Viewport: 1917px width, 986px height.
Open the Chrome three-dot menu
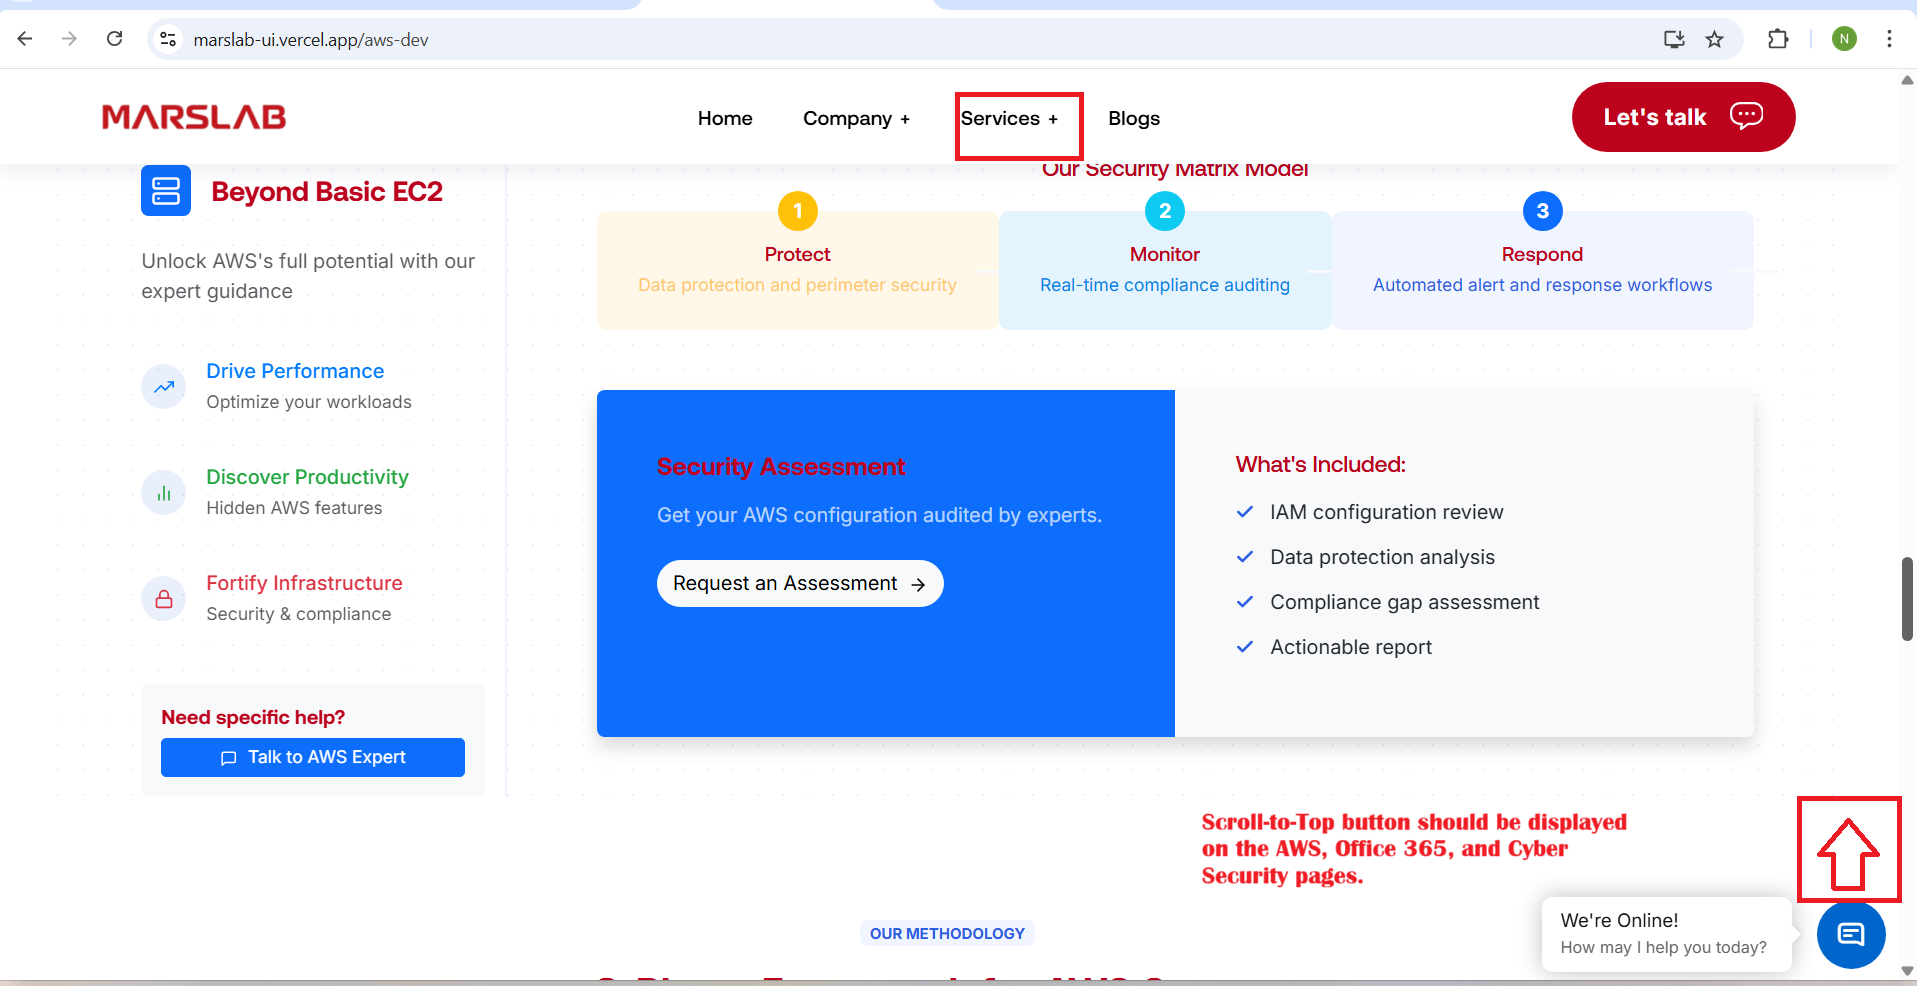point(1889,39)
